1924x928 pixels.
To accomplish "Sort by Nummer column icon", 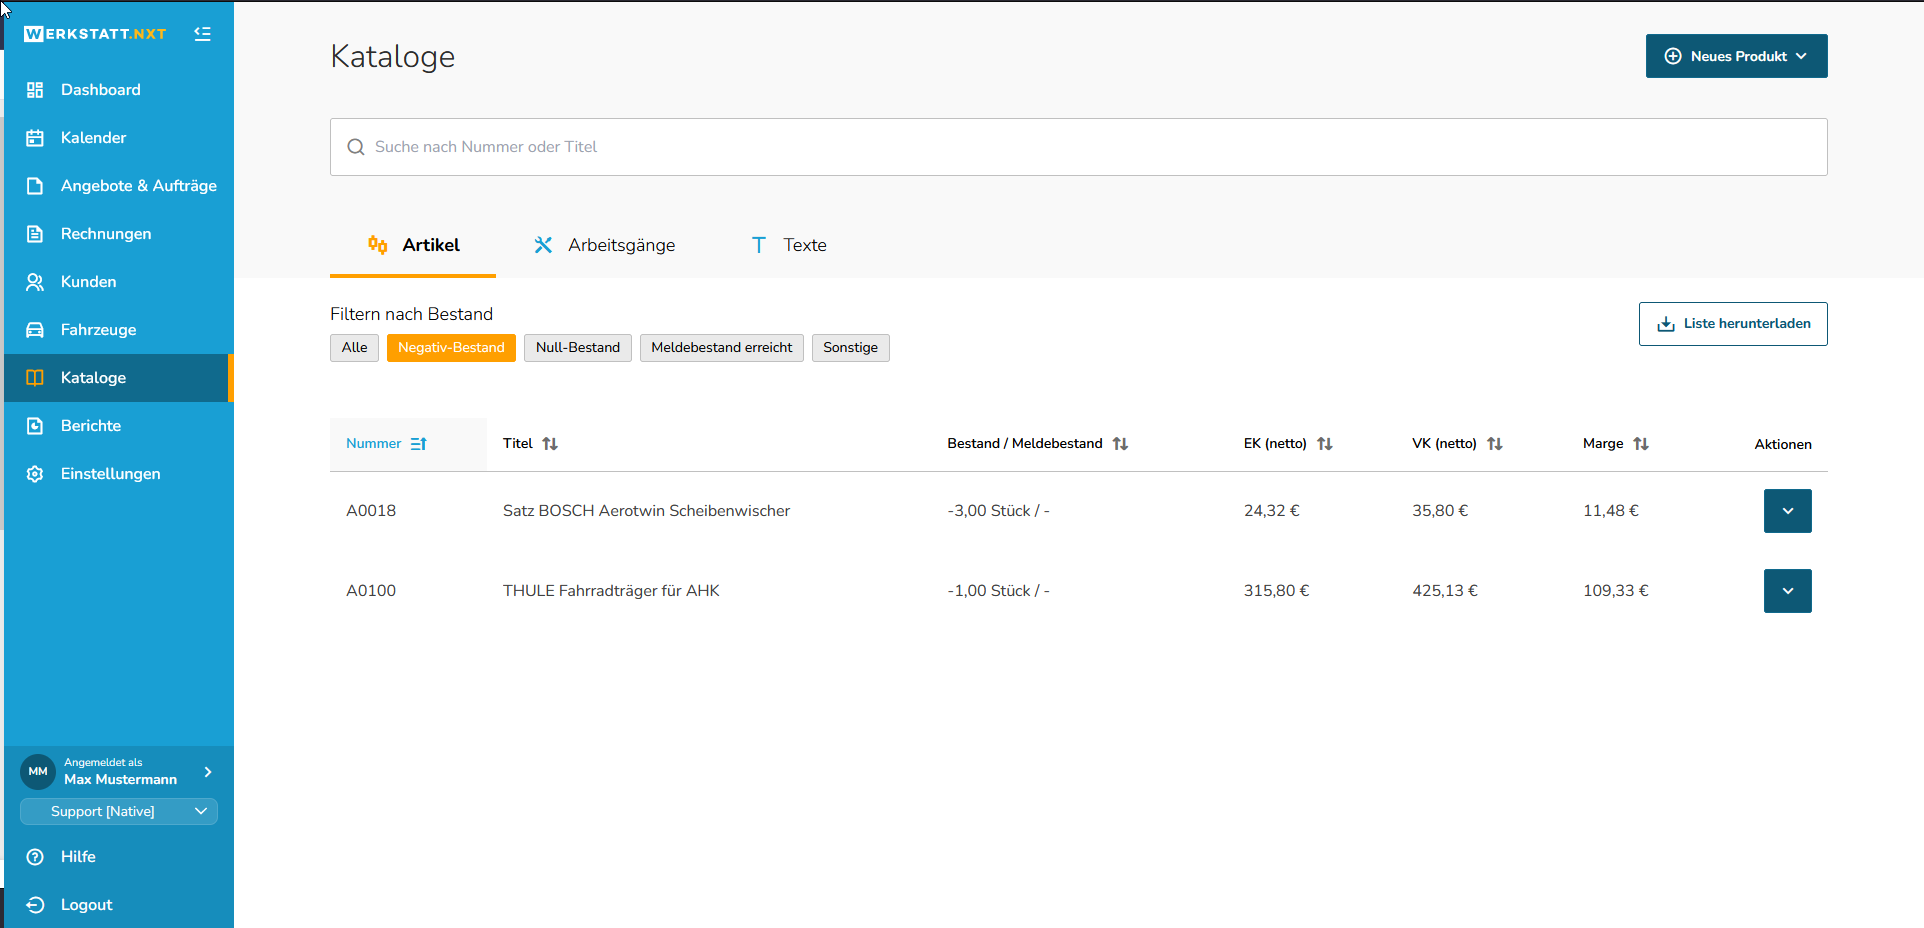I will coord(419,444).
